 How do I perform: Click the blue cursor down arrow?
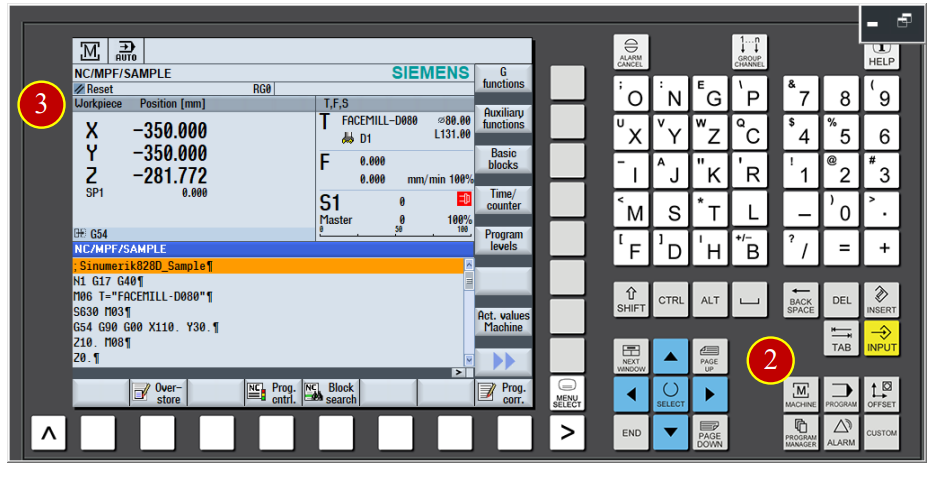pyautogui.click(x=670, y=432)
